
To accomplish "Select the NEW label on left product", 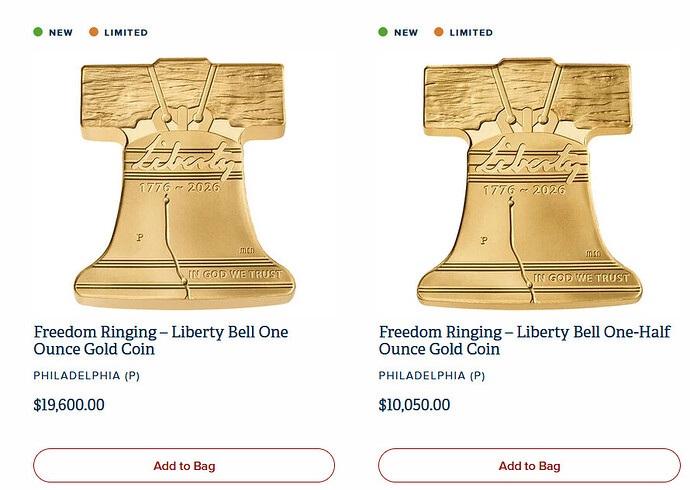I will pos(61,33).
